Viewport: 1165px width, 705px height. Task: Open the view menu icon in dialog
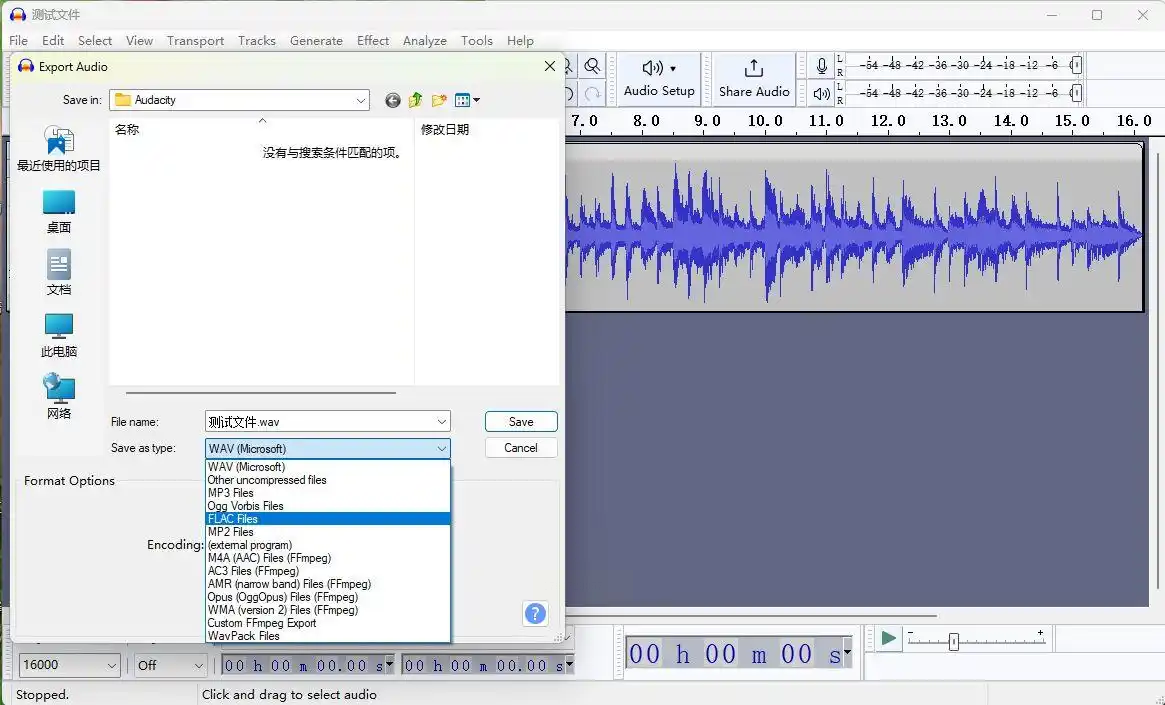point(466,100)
